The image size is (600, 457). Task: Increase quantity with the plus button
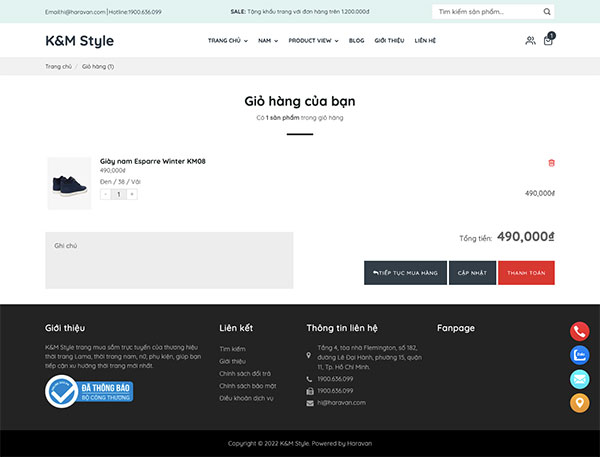tap(132, 194)
